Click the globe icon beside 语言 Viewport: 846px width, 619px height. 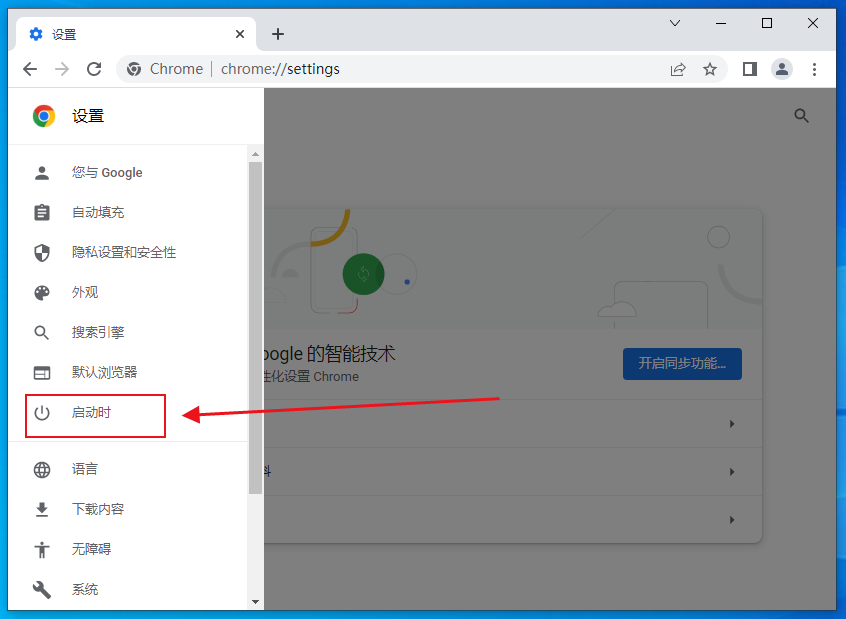tap(42, 470)
